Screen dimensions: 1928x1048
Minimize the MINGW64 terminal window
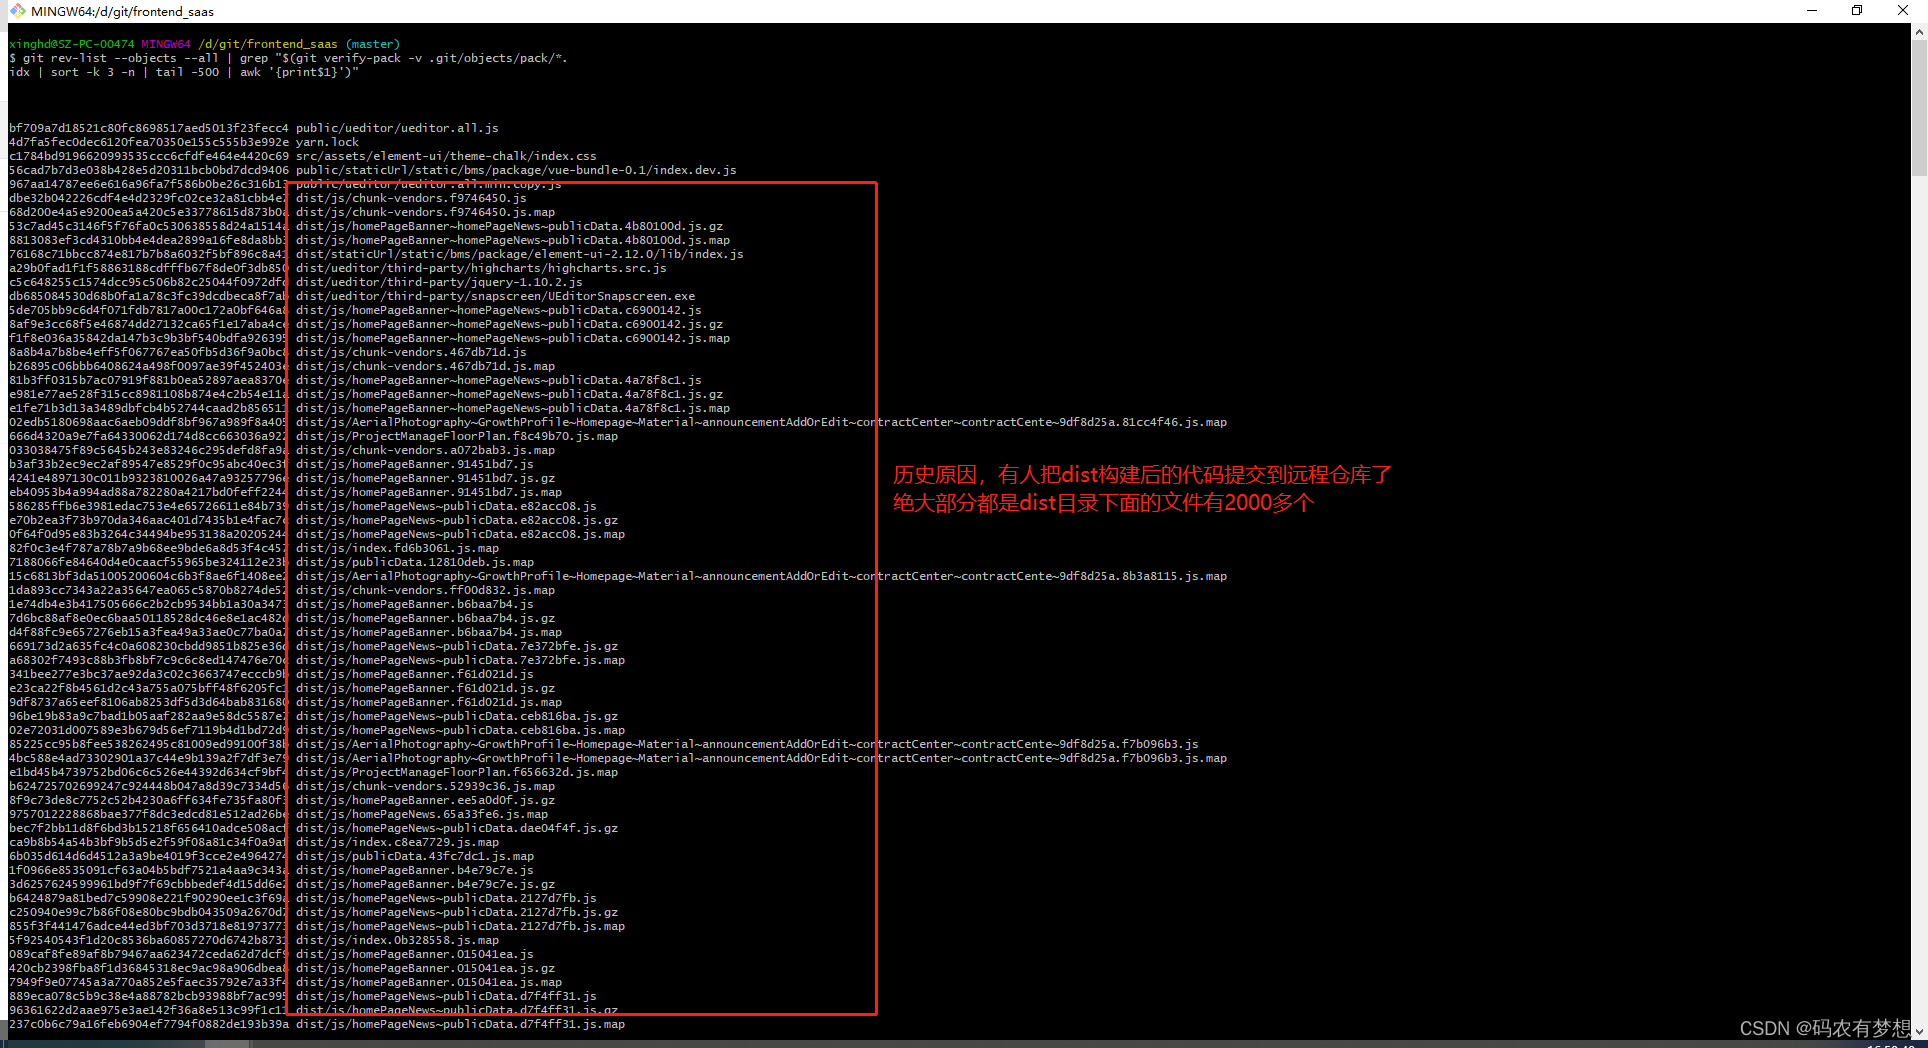tap(1811, 11)
